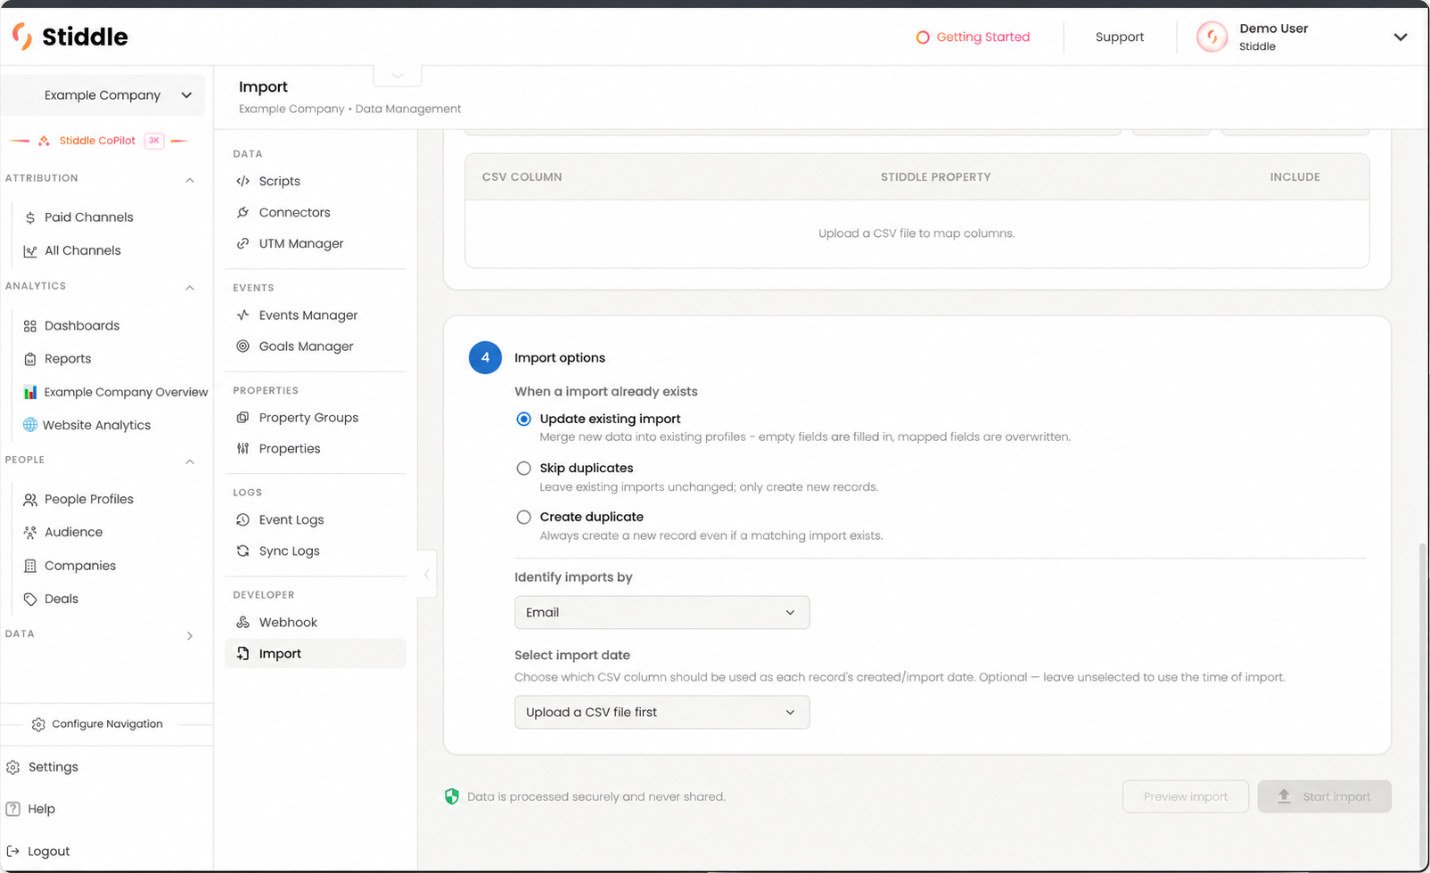Expand the Data section arrow

pos(190,636)
